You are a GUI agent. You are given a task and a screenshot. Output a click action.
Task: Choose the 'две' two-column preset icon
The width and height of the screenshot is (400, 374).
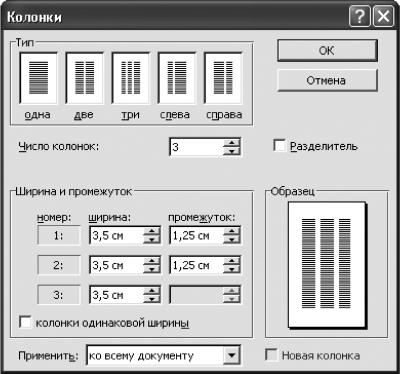85,78
